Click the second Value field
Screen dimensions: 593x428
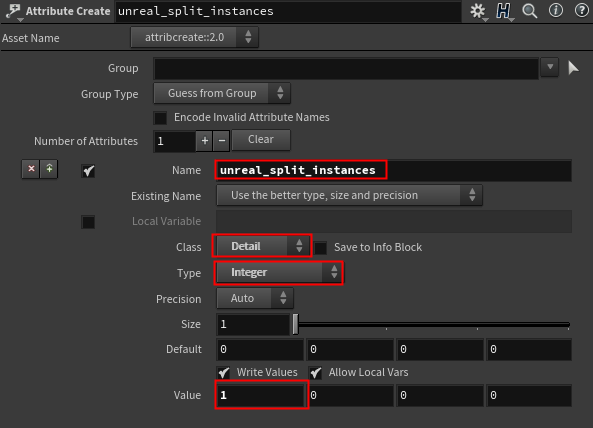(x=350, y=395)
